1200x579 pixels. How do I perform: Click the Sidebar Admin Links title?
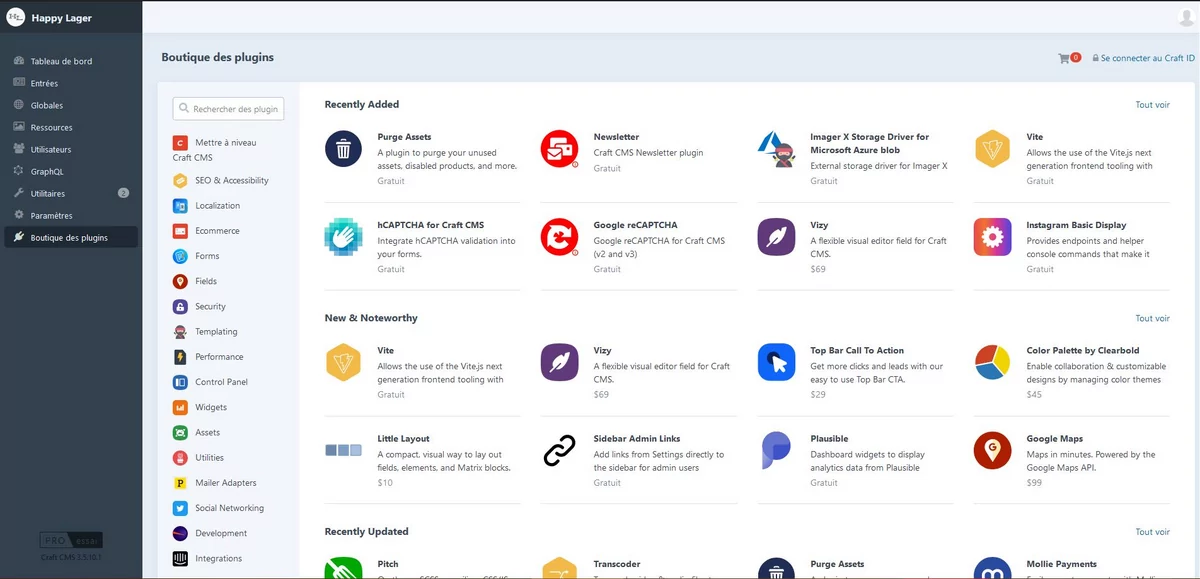(x=637, y=439)
